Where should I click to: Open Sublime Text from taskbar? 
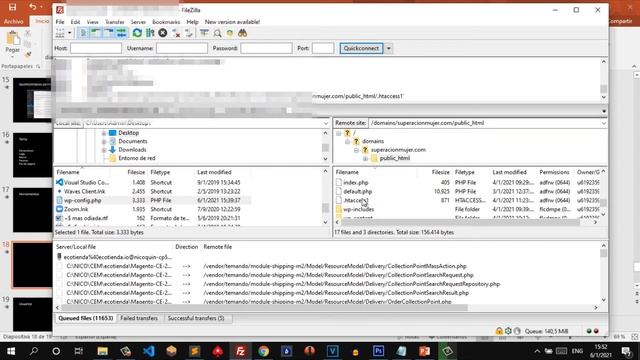pyautogui.click(x=195, y=351)
